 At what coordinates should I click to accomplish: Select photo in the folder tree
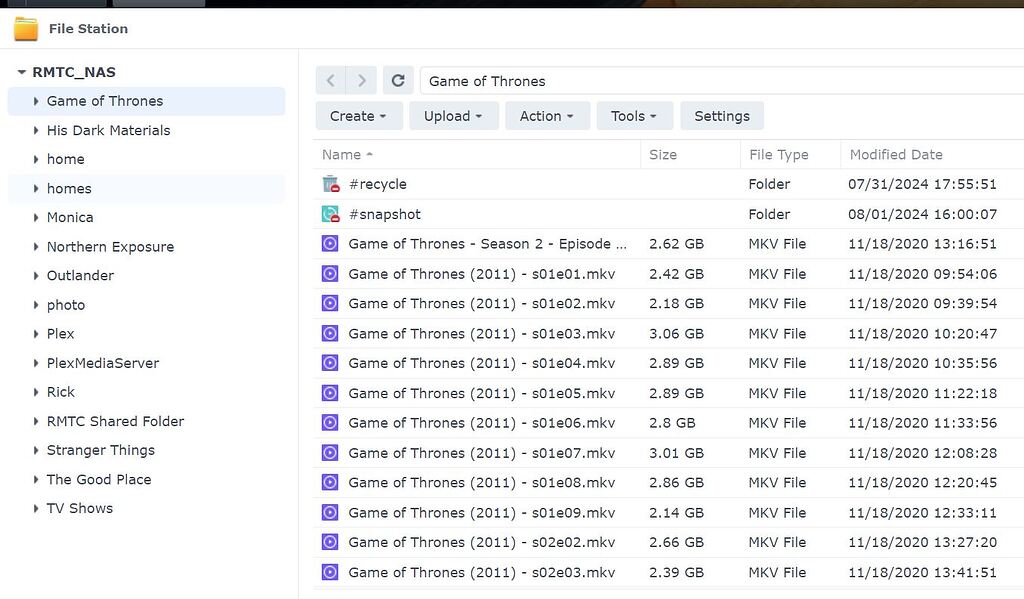click(66, 305)
